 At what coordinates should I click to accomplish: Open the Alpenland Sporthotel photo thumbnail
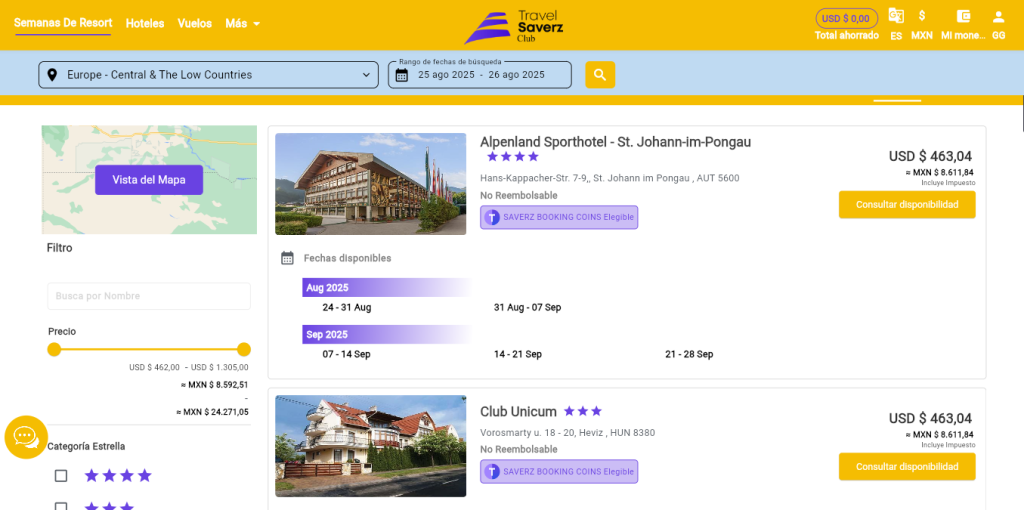tap(371, 184)
